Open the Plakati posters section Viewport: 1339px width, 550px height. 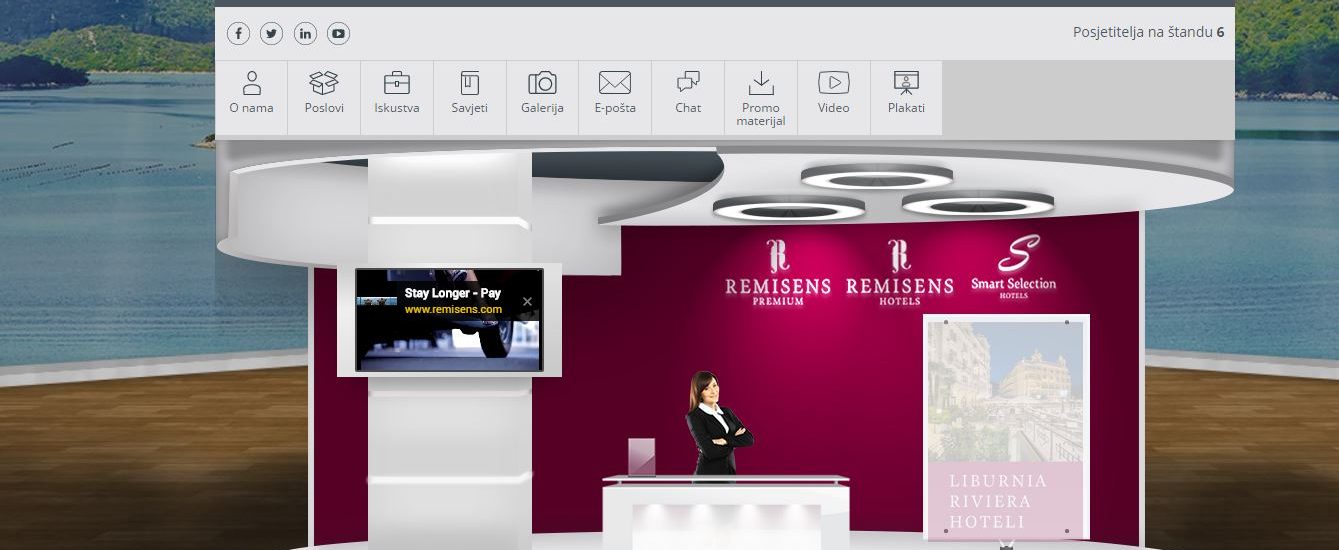[x=906, y=97]
